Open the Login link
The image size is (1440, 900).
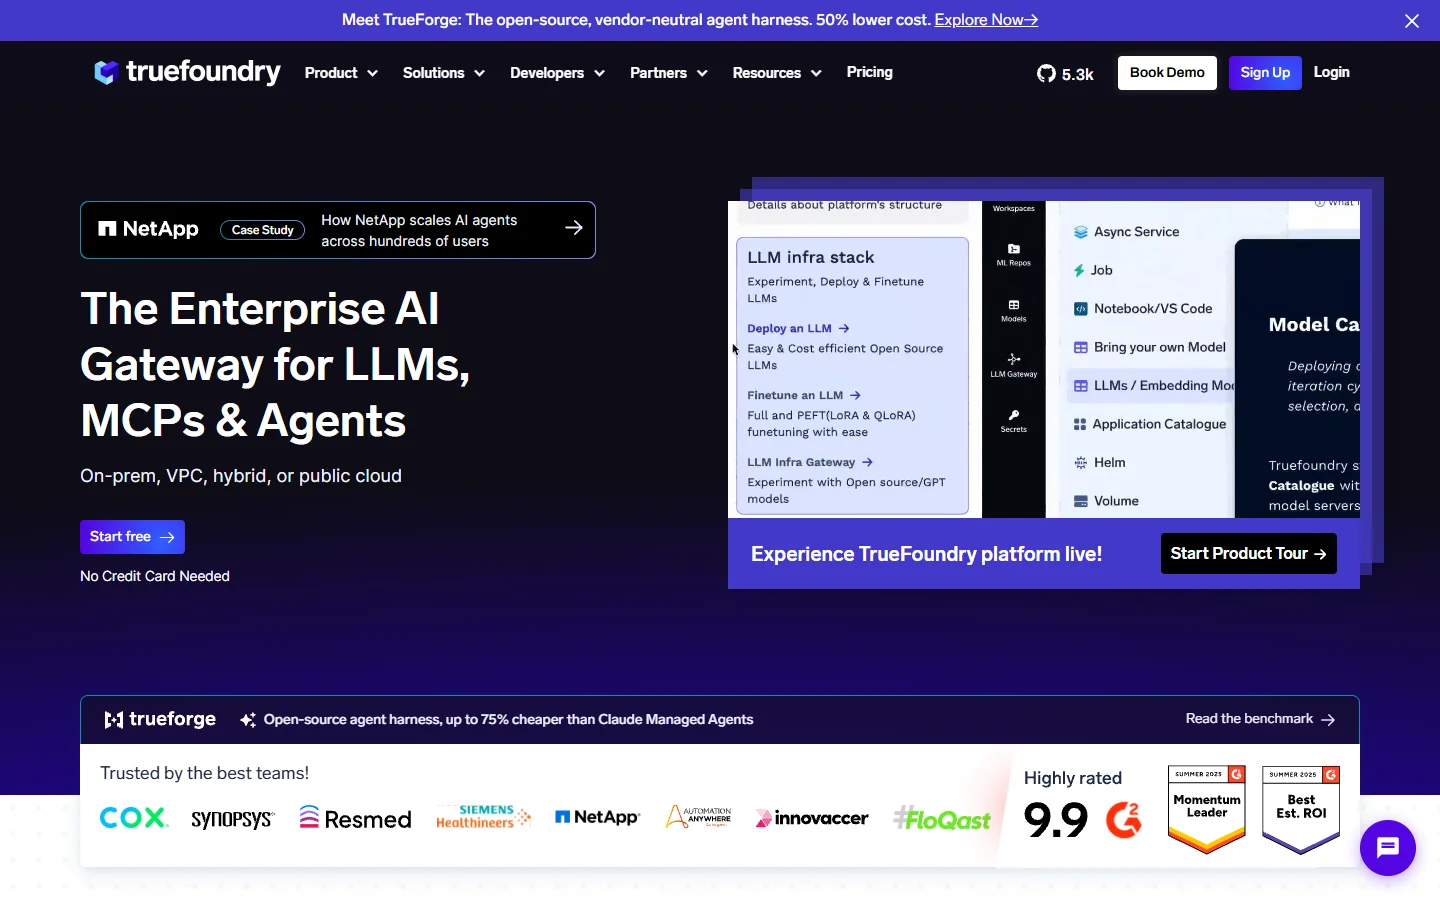(x=1331, y=72)
